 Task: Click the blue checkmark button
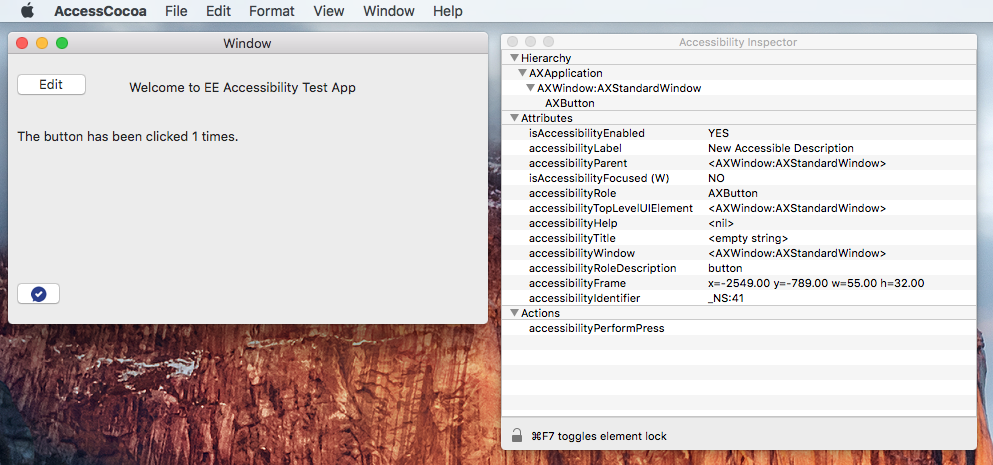click(39, 294)
